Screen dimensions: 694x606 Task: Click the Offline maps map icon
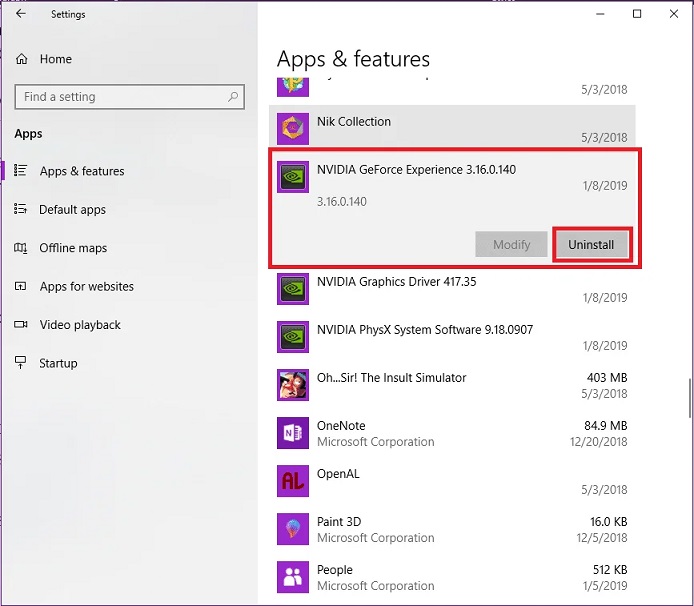click(20, 247)
